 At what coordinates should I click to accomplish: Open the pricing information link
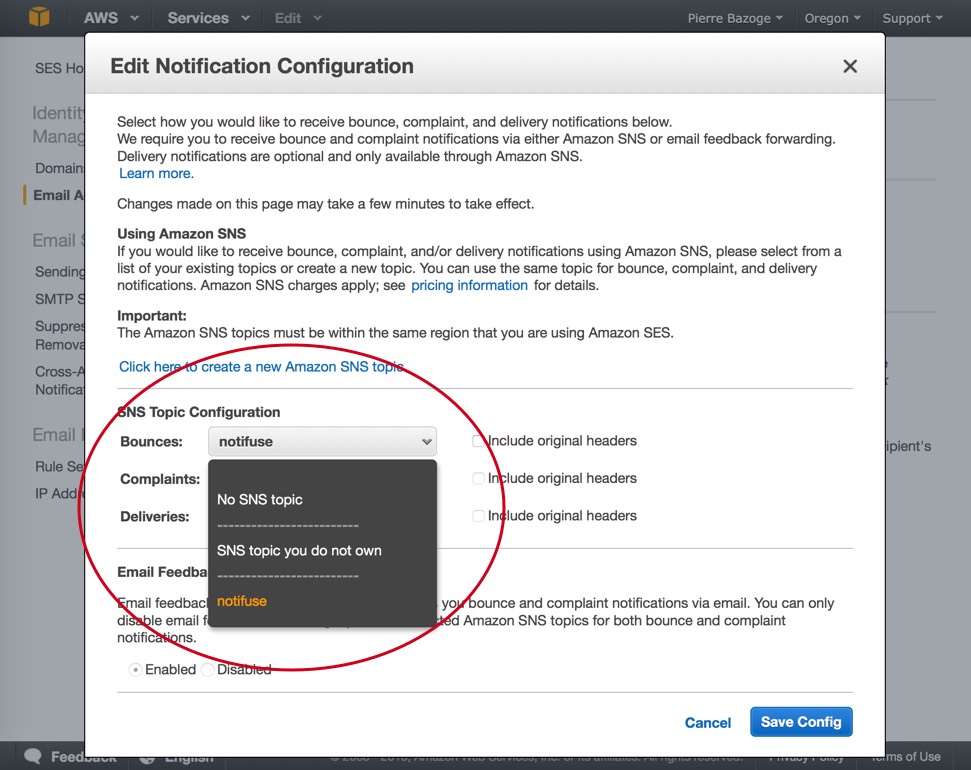tap(469, 286)
